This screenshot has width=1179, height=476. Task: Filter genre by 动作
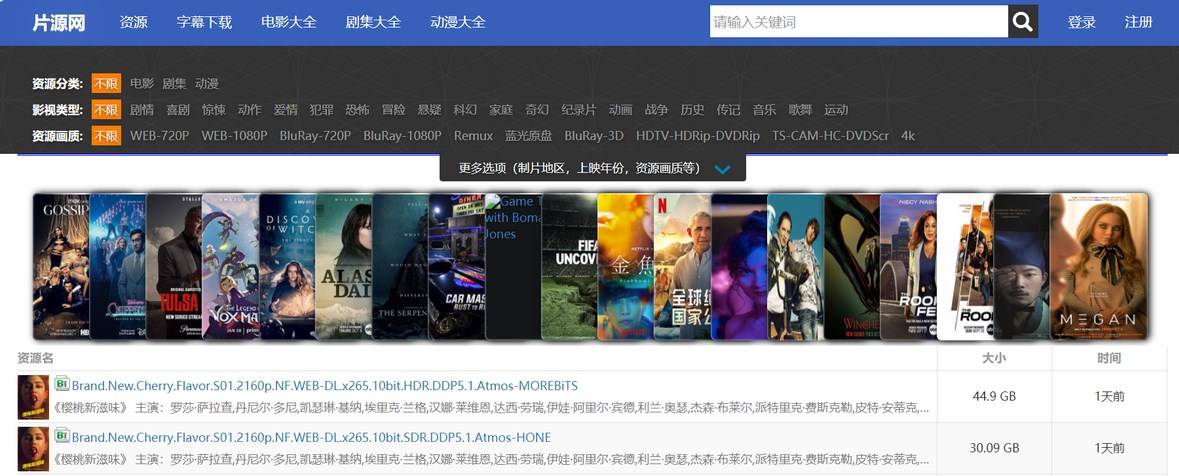click(250, 110)
